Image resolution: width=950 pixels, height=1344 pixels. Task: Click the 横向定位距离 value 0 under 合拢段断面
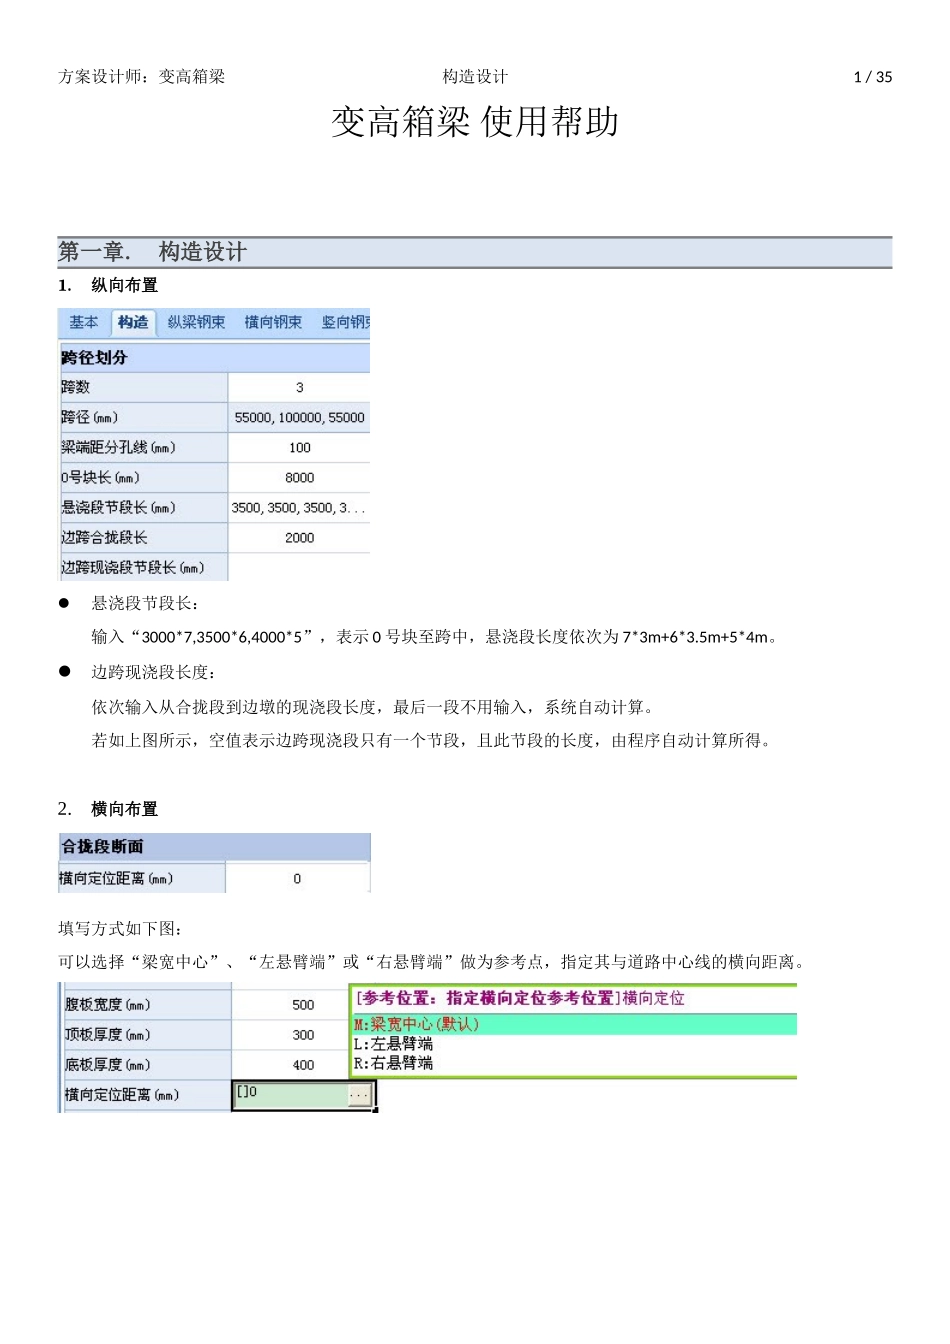point(297,878)
